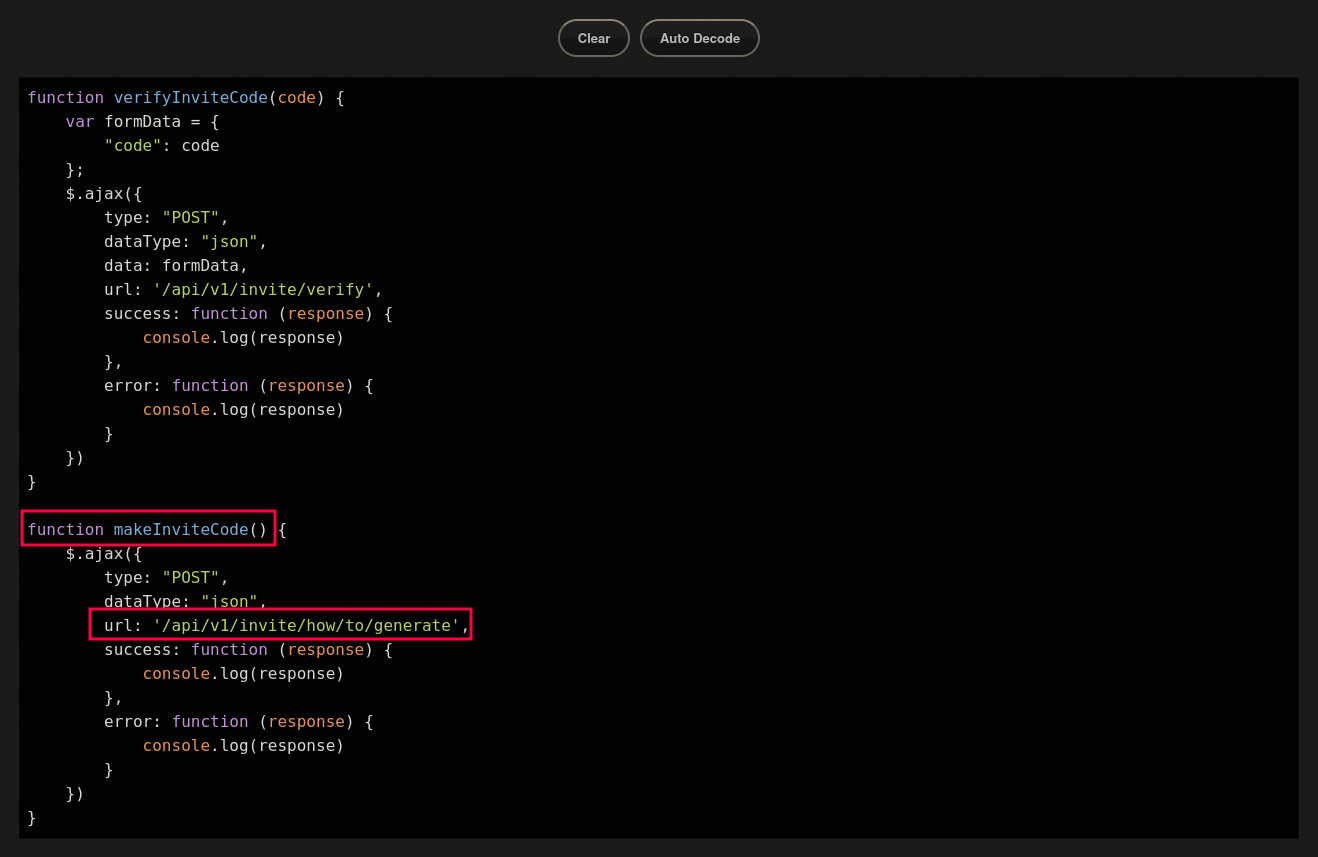Image resolution: width=1318 pixels, height=857 pixels.
Task: Click the makeInviteCode function name
Action: (180, 529)
